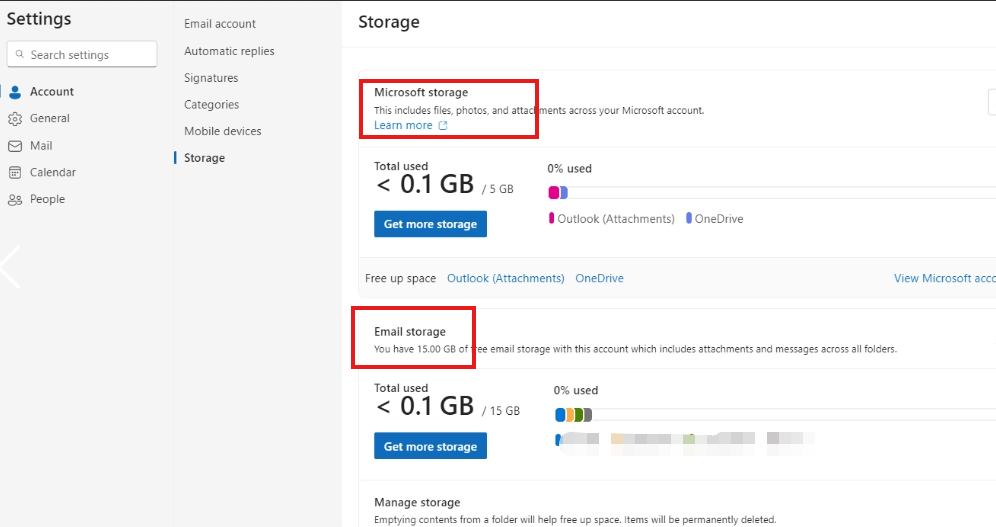This screenshot has width=996, height=527.
Task: Select the Signatures option
Action: click(211, 77)
